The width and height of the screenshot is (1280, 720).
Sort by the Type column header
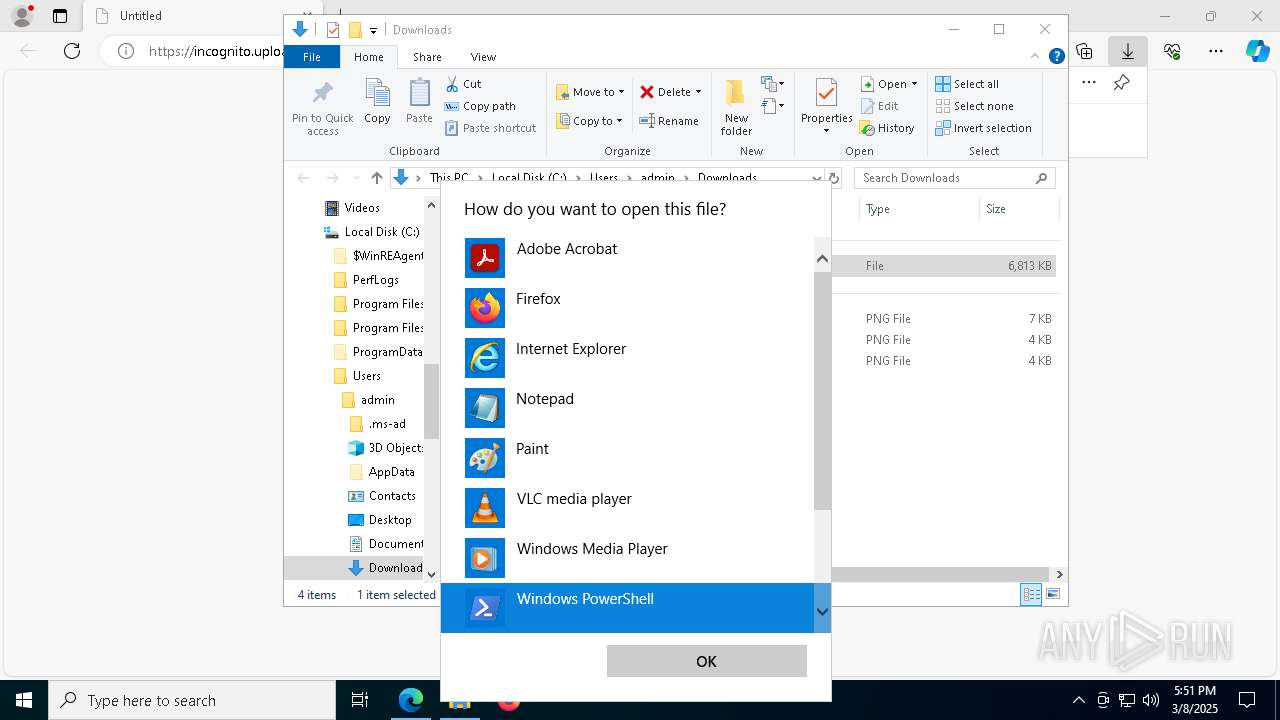point(919,209)
